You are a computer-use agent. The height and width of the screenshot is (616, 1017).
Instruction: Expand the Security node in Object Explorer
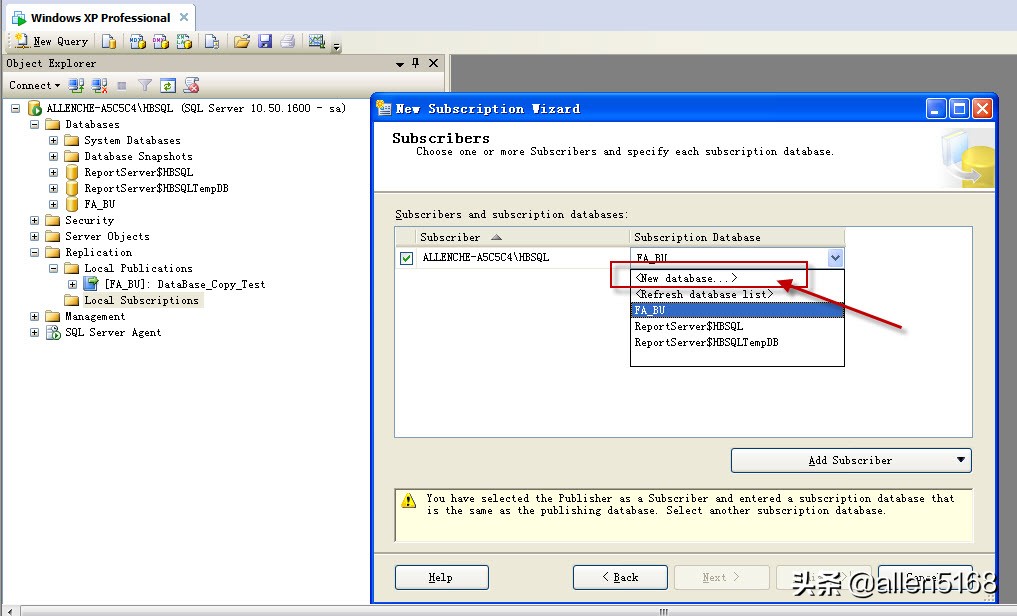click(x=34, y=220)
